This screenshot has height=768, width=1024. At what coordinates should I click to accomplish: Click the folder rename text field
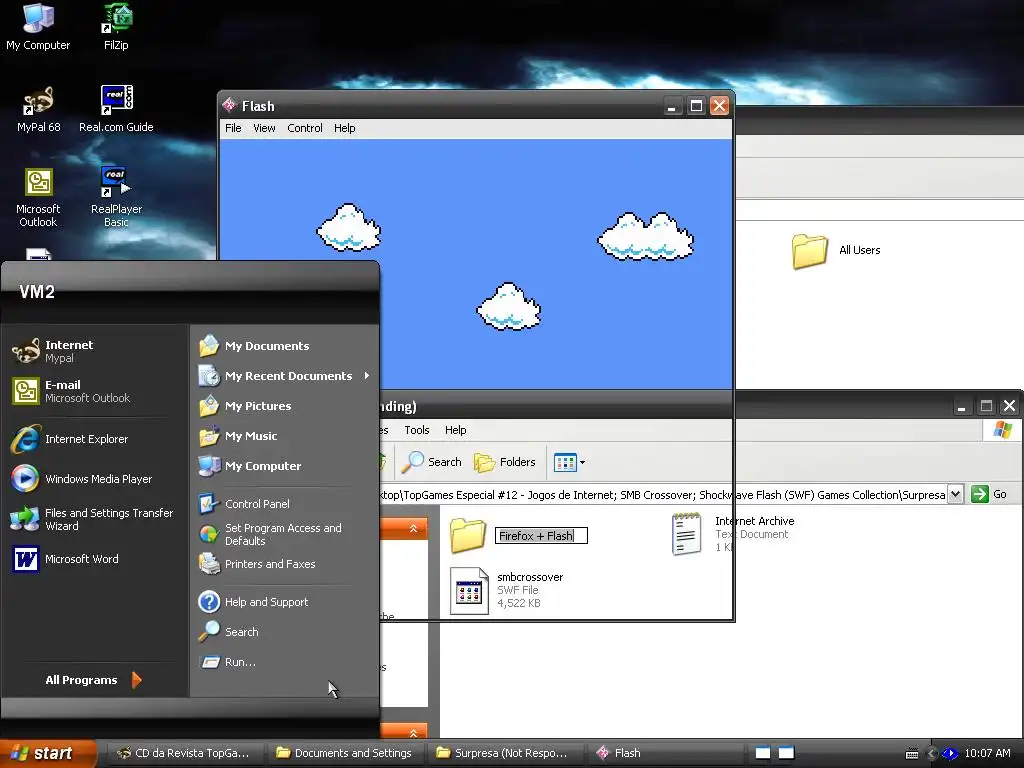tap(541, 536)
